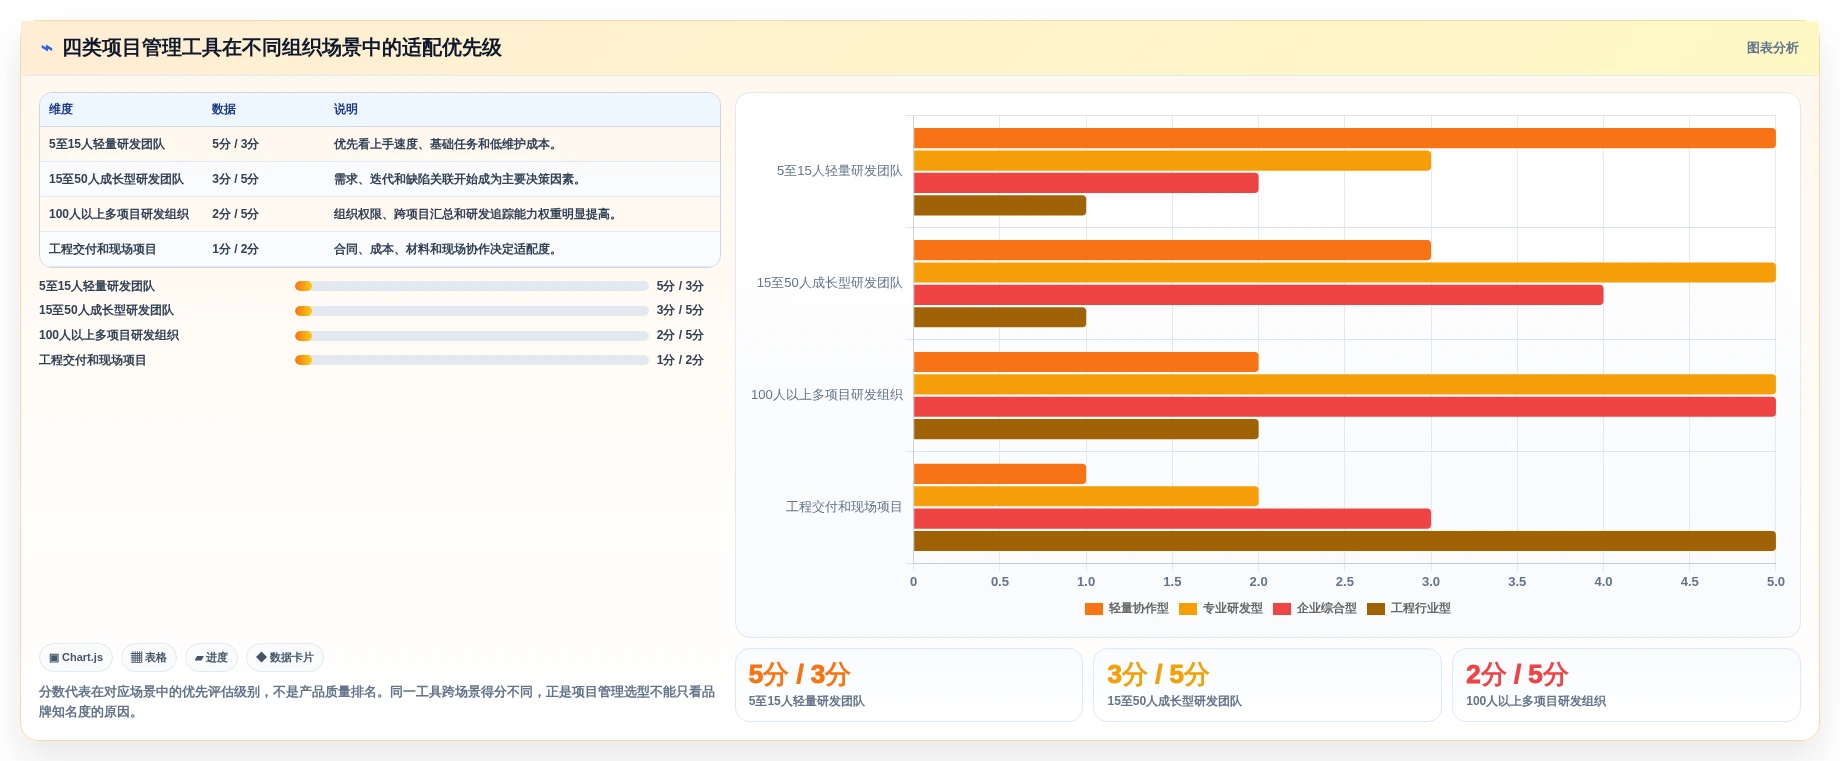The width and height of the screenshot is (1840, 761).
Task: Click the table value 3分 / 5分
Action: [235, 179]
